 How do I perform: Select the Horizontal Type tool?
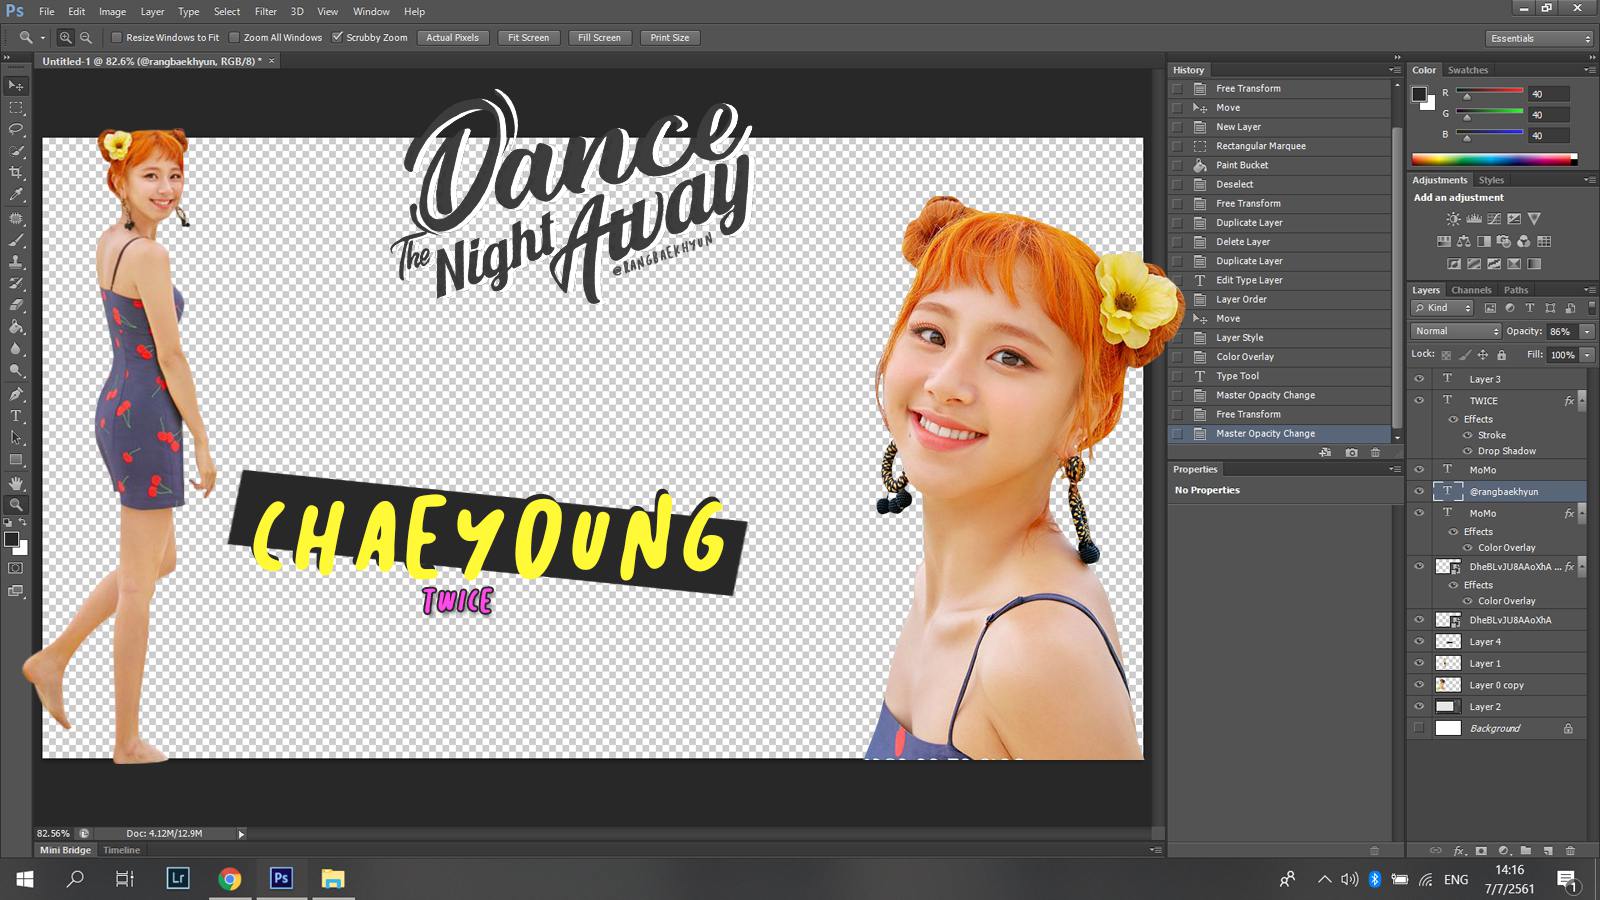coord(16,416)
